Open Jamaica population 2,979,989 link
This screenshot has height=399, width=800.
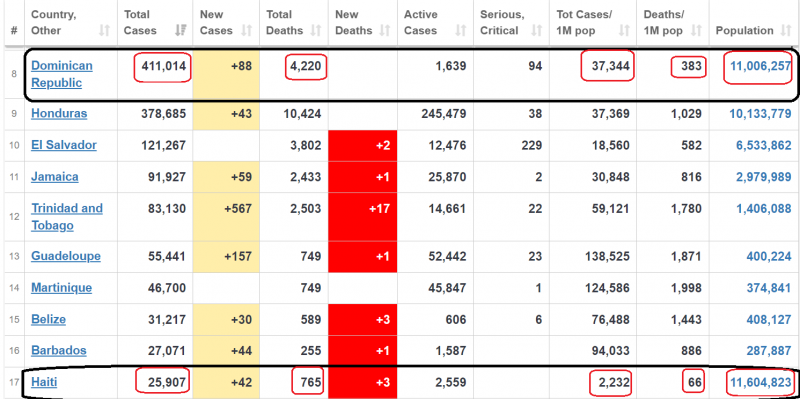(x=763, y=177)
